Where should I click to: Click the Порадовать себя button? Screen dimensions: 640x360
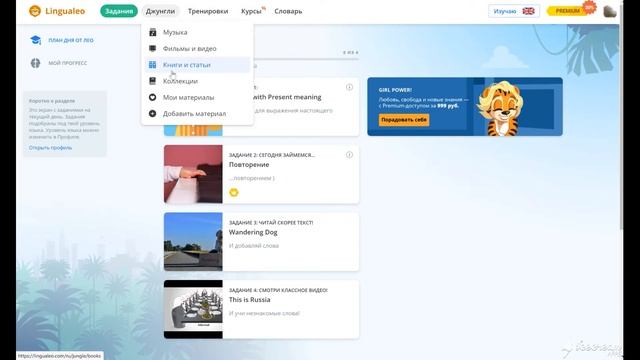[404, 120]
